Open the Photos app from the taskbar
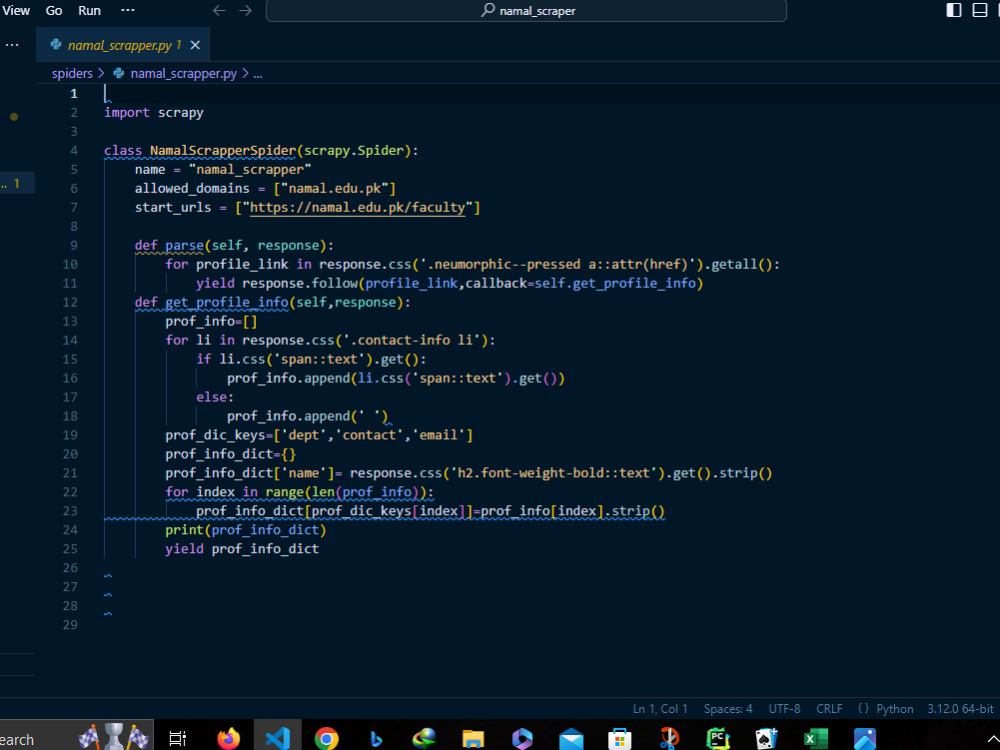The image size is (1000, 750). (x=864, y=739)
